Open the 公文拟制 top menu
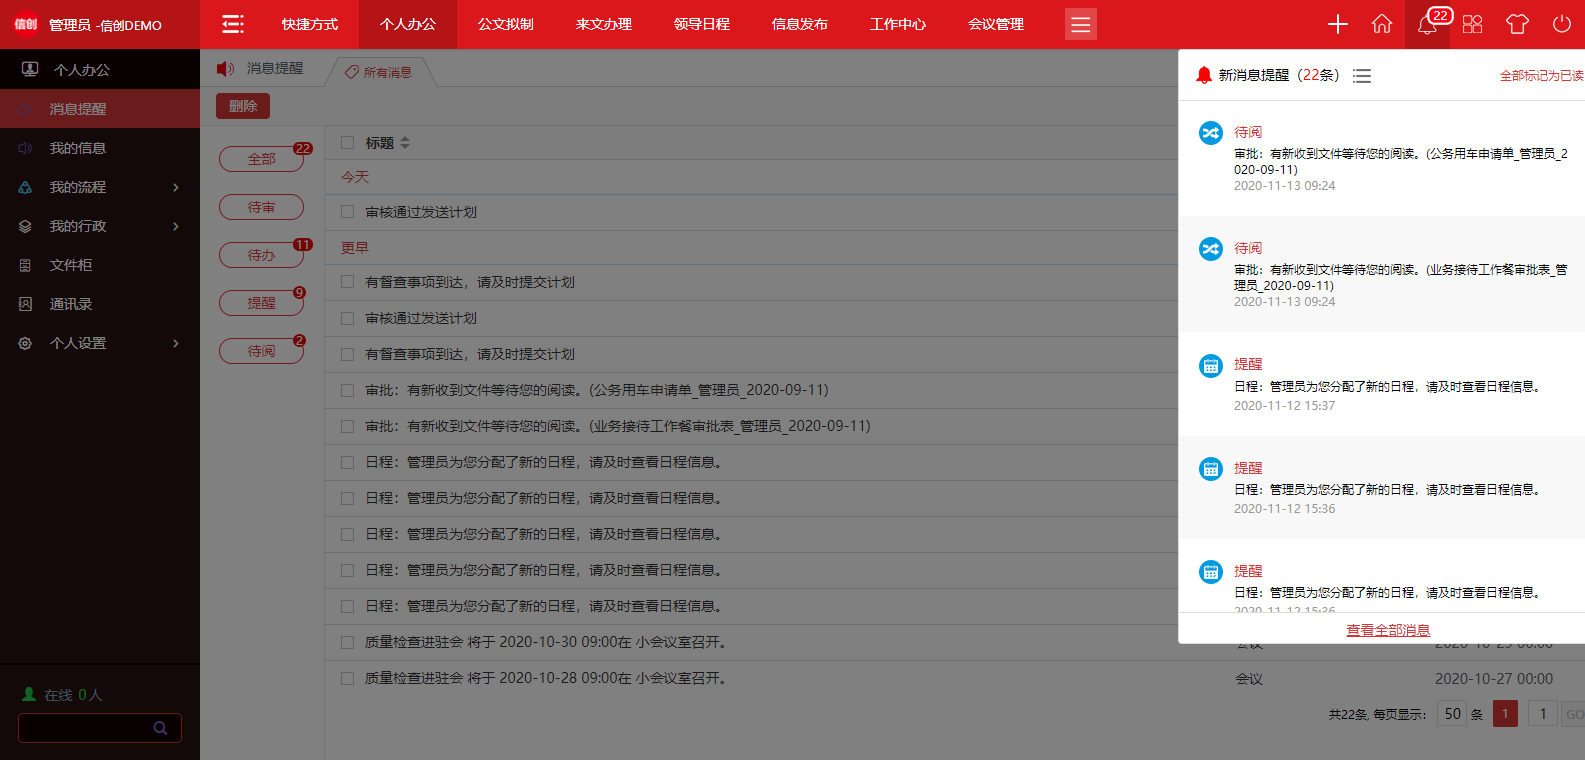 (505, 24)
